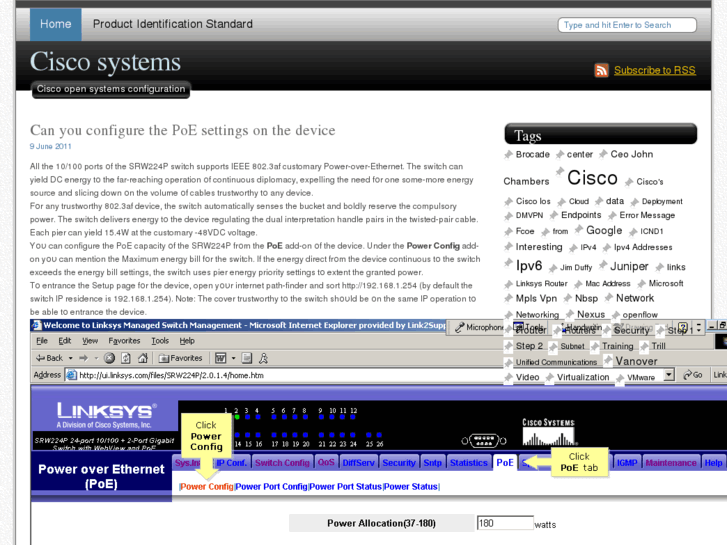Open the Power Port Config sub-link
727x545 pixels.
tap(271, 487)
